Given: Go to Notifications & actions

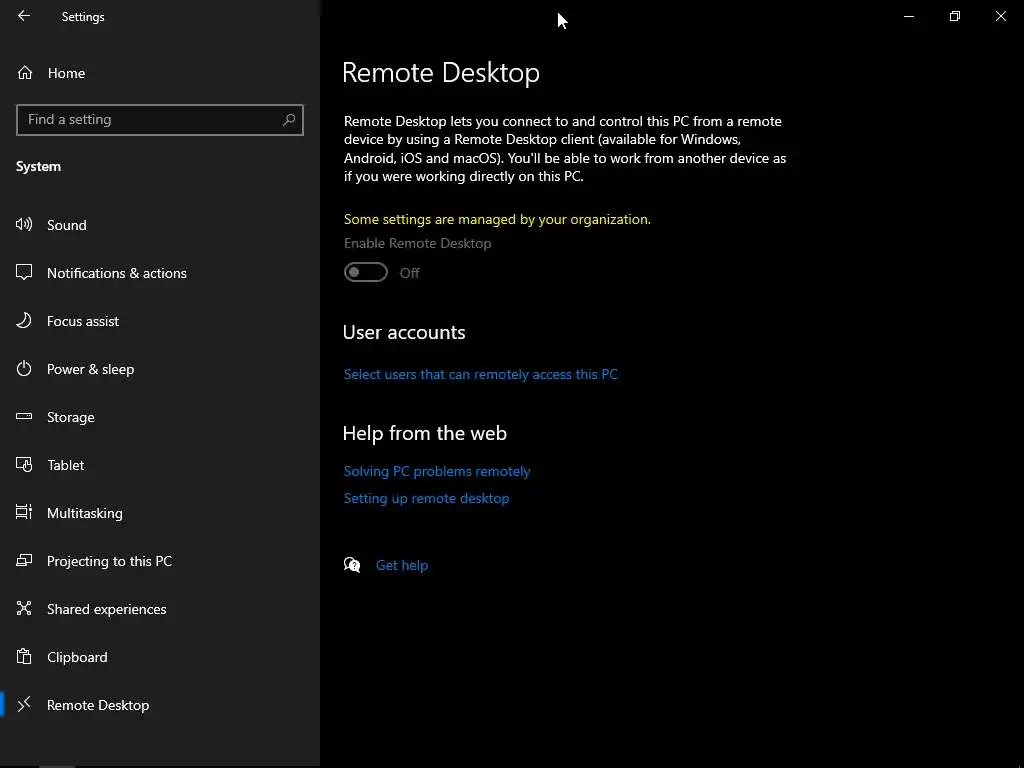Looking at the screenshot, I should 160,273.
